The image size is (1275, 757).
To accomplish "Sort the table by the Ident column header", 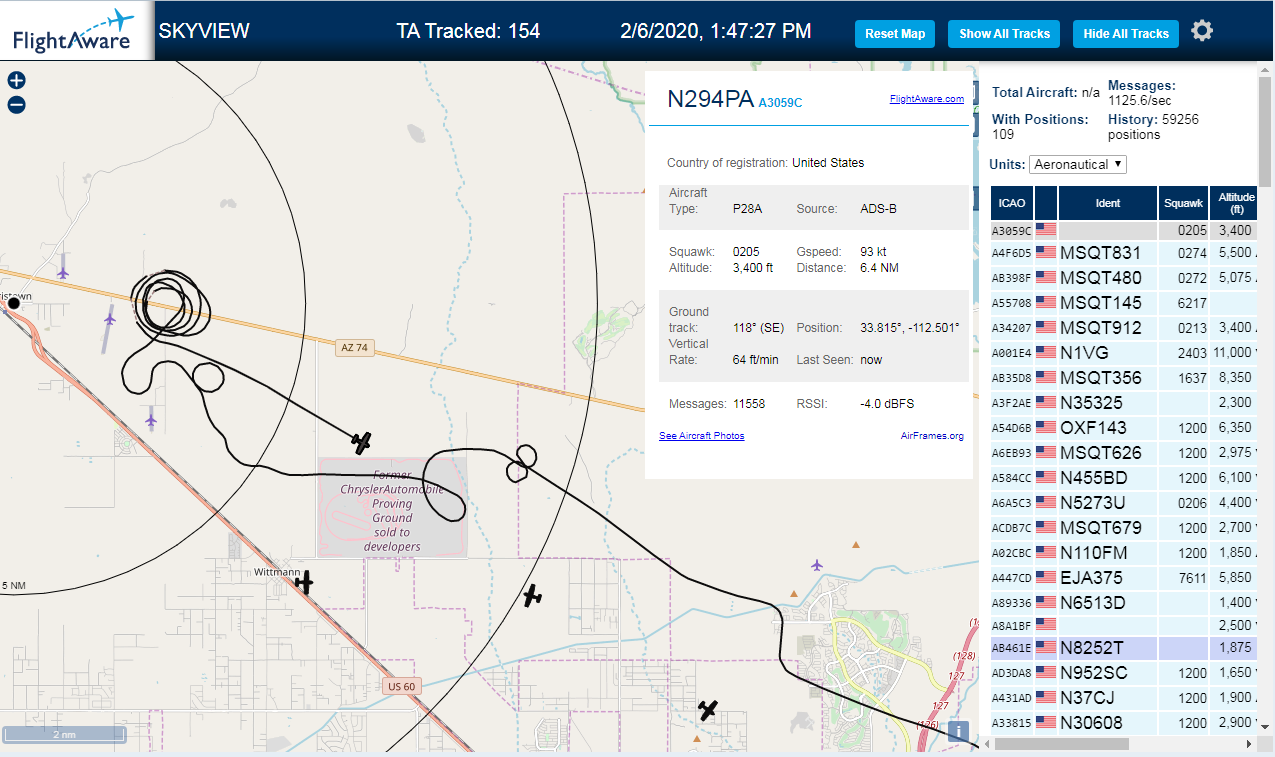I will click(1108, 203).
